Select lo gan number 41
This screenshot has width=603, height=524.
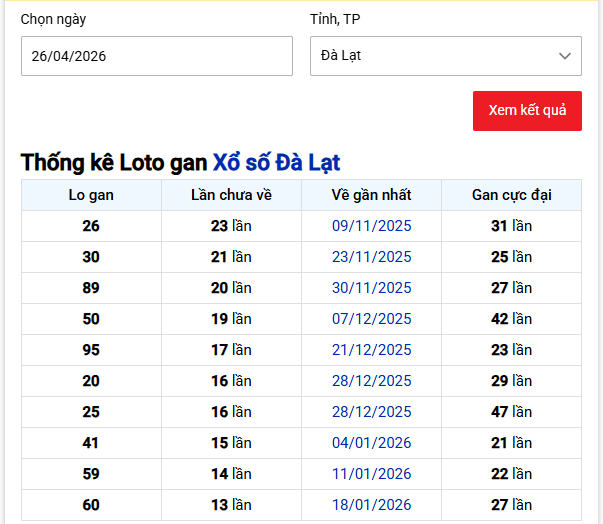pyautogui.click(x=91, y=443)
